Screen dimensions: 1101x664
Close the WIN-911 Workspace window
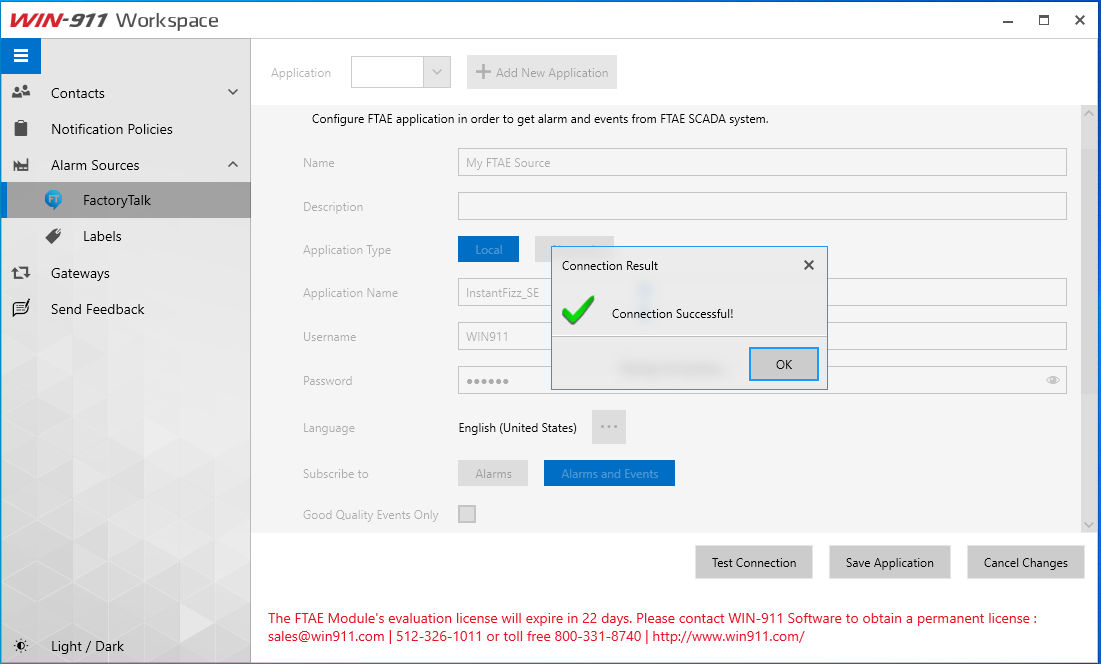[x=1080, y=20]
